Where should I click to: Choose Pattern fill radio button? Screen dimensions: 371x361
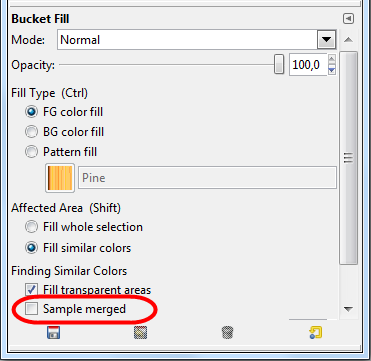pyautogui.click(x=31, y=152)
